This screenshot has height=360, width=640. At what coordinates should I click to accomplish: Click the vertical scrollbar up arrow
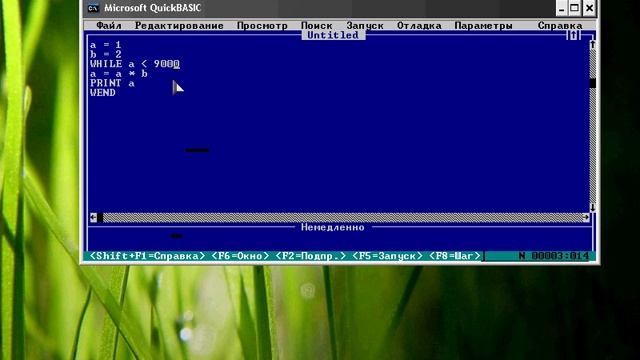coord(593,44)
